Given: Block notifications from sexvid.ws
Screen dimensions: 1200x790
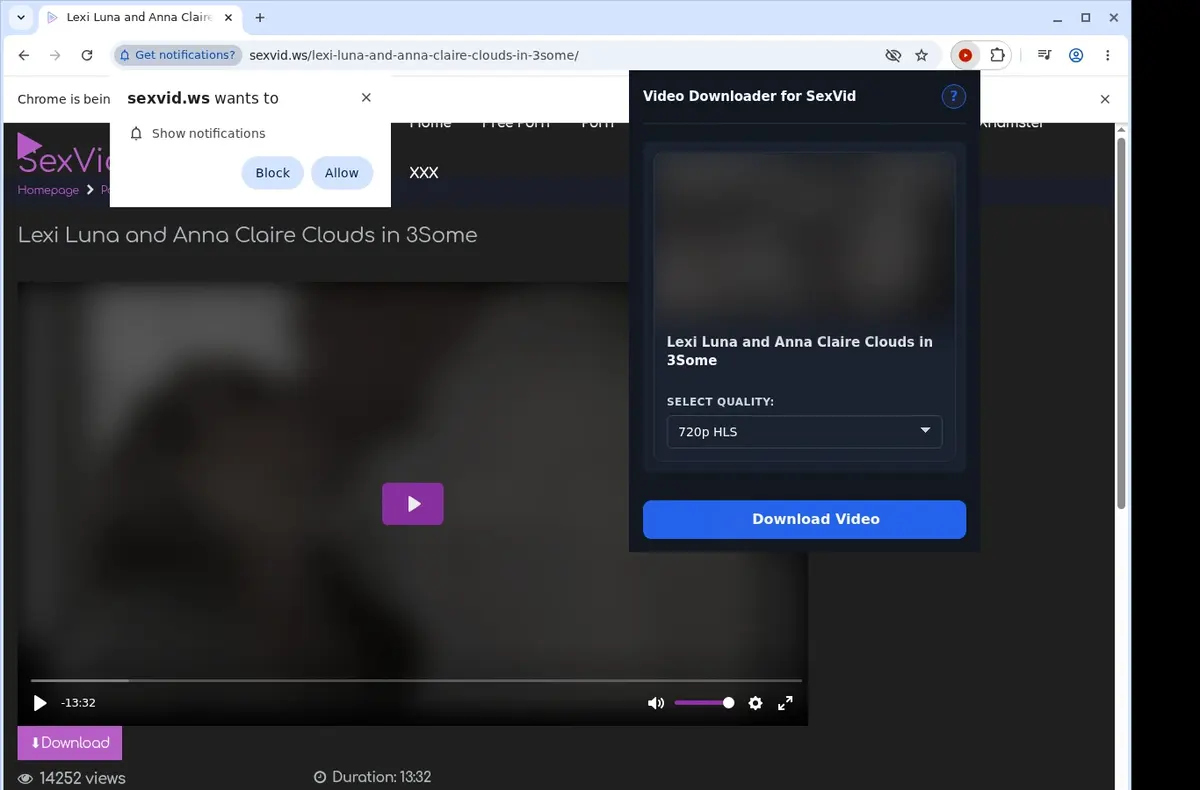Looking at the screenshot, I should pyautogui.click(x=273, y=173).
